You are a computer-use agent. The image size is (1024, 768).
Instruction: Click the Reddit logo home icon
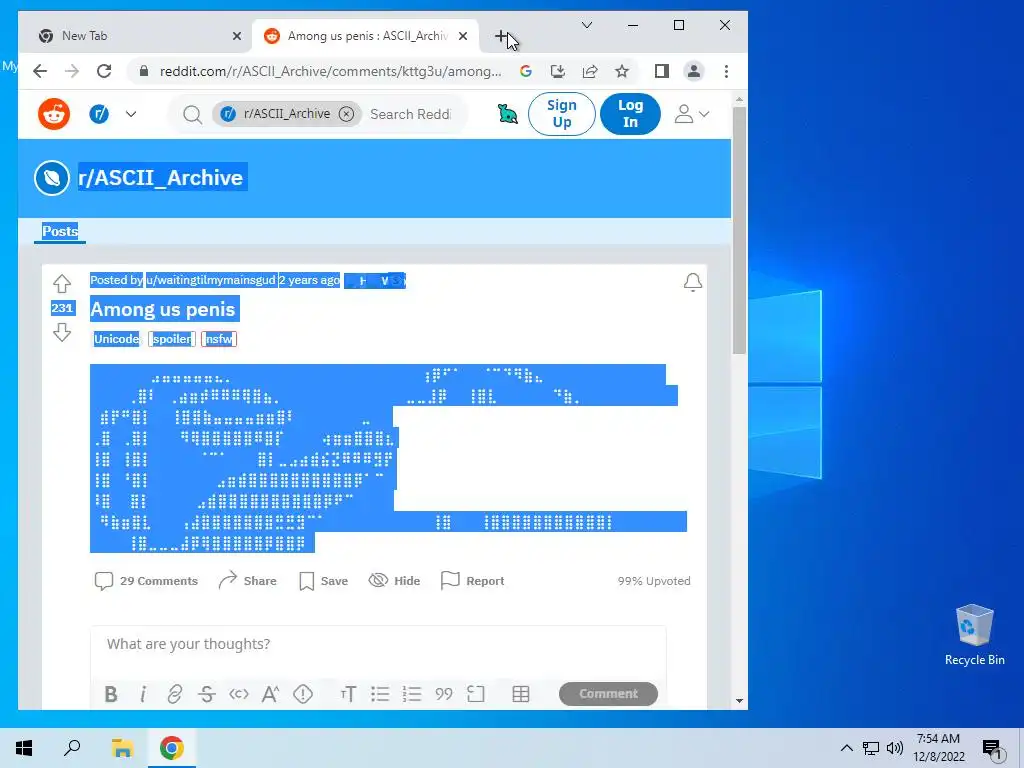point(54,114)
